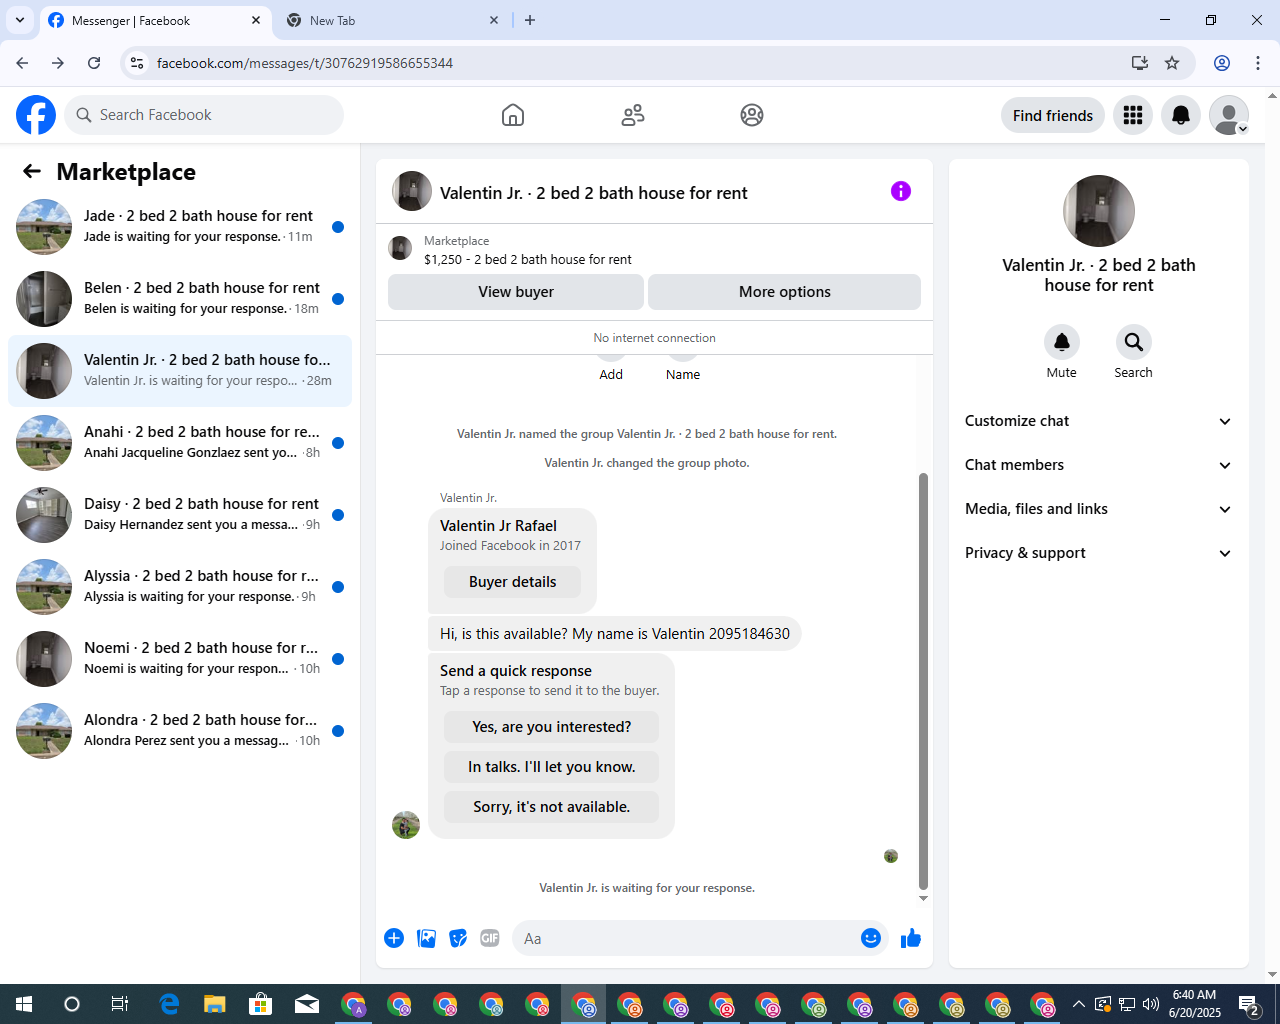Open Windows notification center icon
Image resolution: width=1280 pixels, height=1024 pixels.
[x=1249, y=1004]
